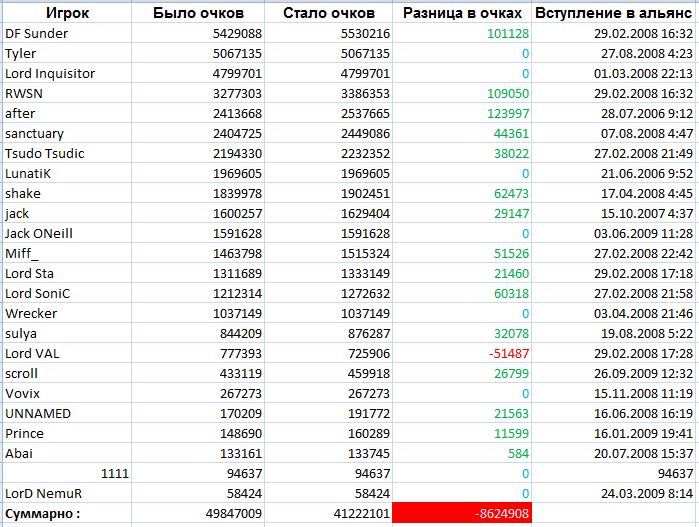Click the 'LunatiK' player cell

[67, 173]
